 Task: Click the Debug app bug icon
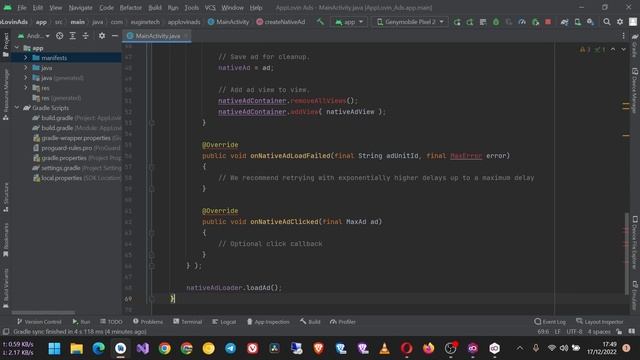[x=496, y=22]
